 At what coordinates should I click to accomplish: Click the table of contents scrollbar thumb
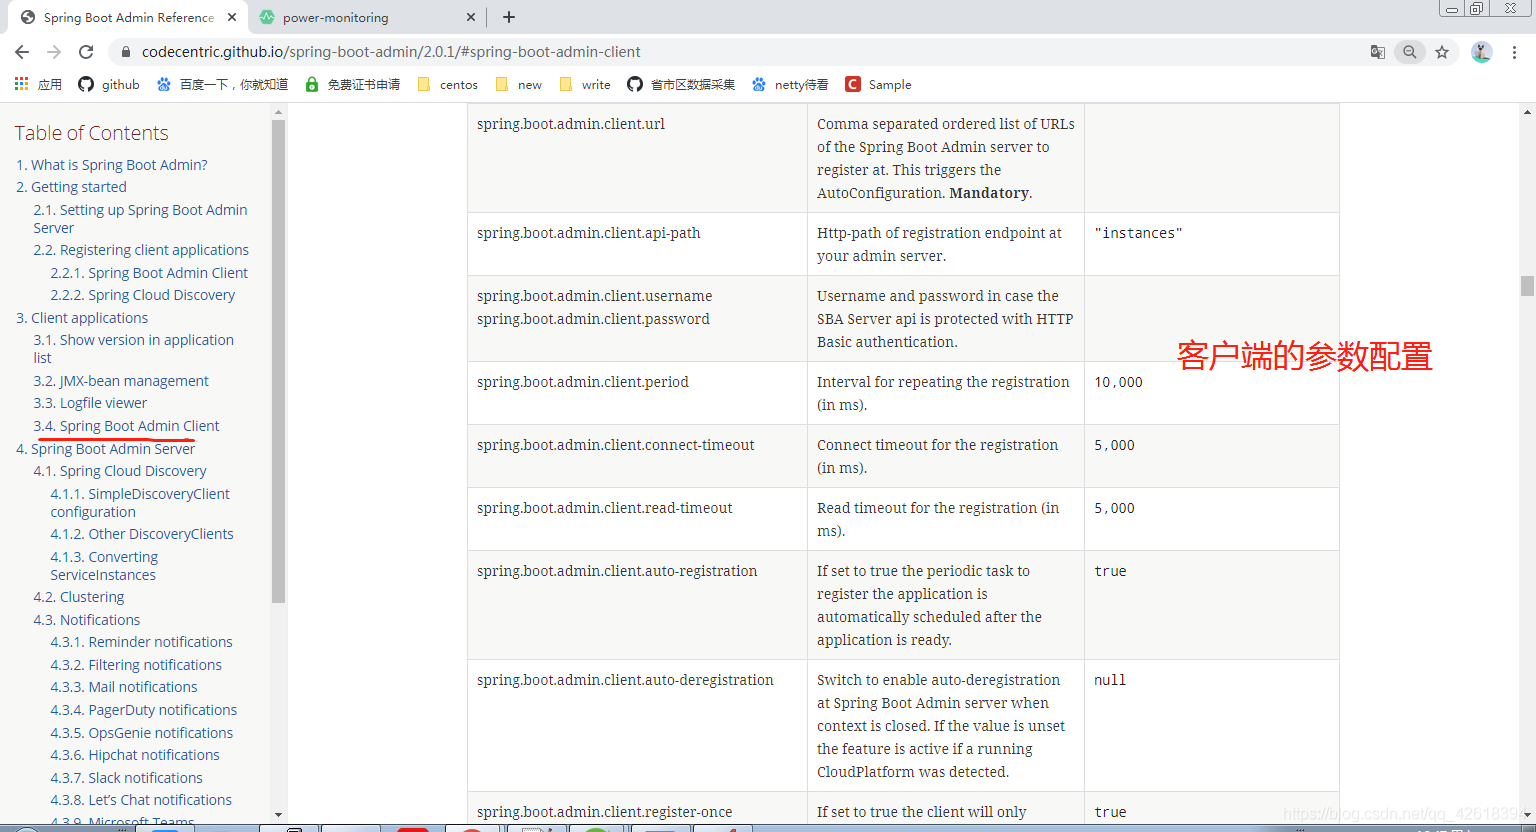pos(278,361)
